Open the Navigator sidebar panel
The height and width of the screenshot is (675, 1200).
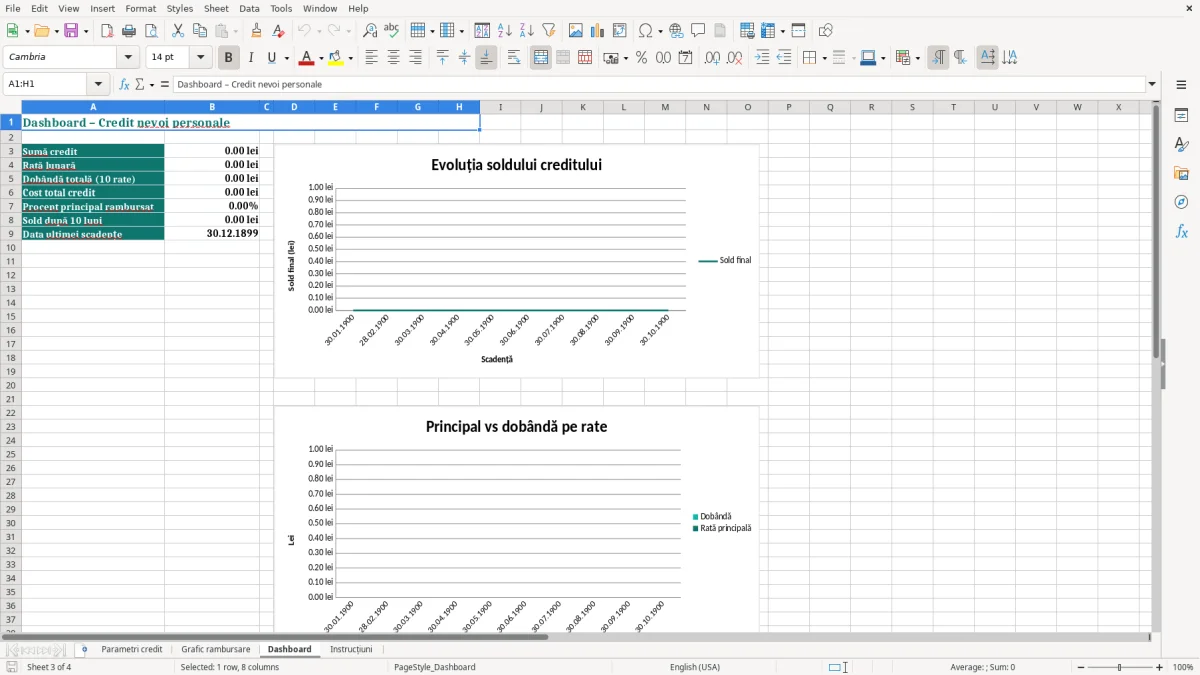coord(1181,202)
